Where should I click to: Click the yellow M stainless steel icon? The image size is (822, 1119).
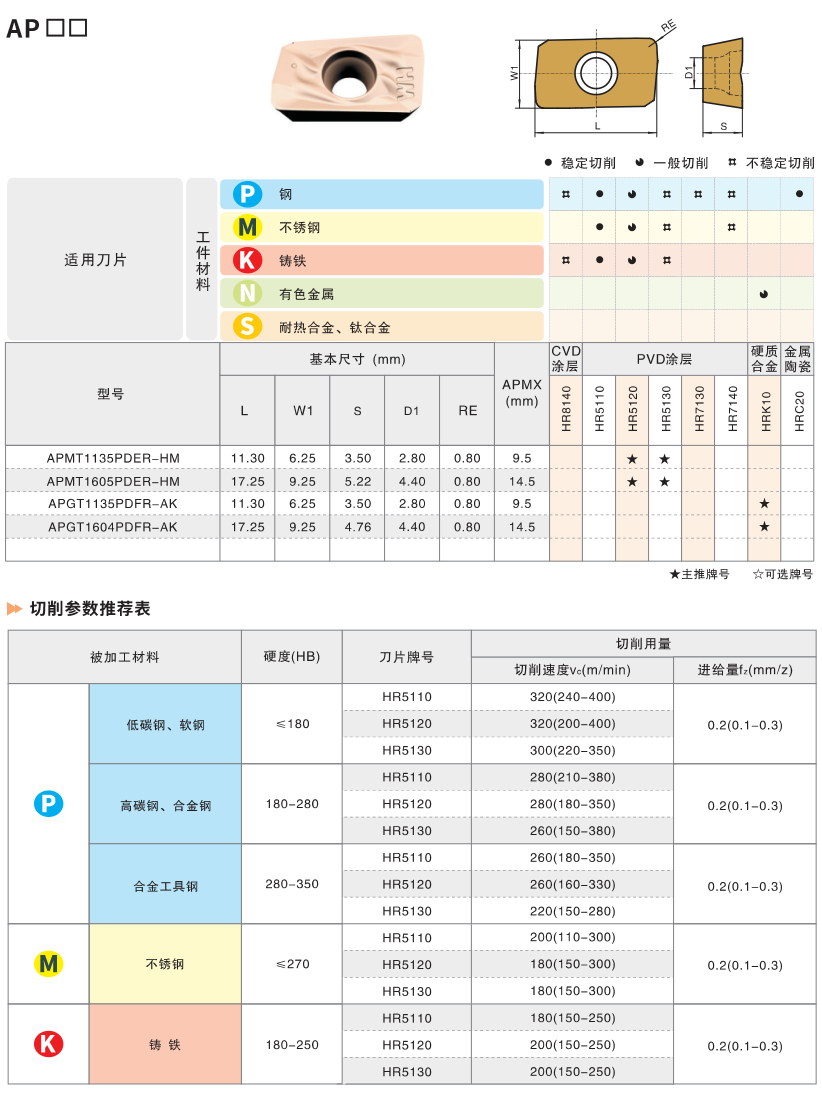pos(247,227)
